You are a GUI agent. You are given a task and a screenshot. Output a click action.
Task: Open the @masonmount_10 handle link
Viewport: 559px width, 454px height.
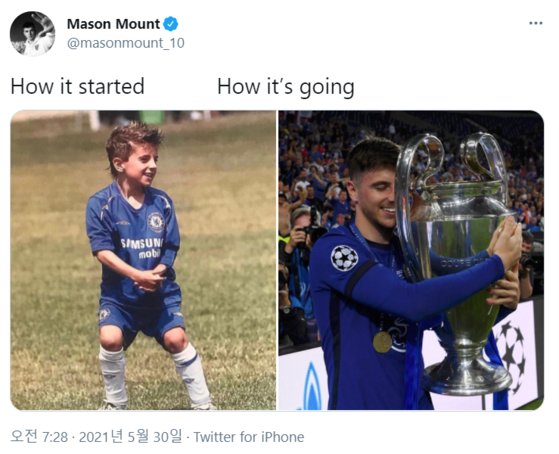(x=125, y=43)
